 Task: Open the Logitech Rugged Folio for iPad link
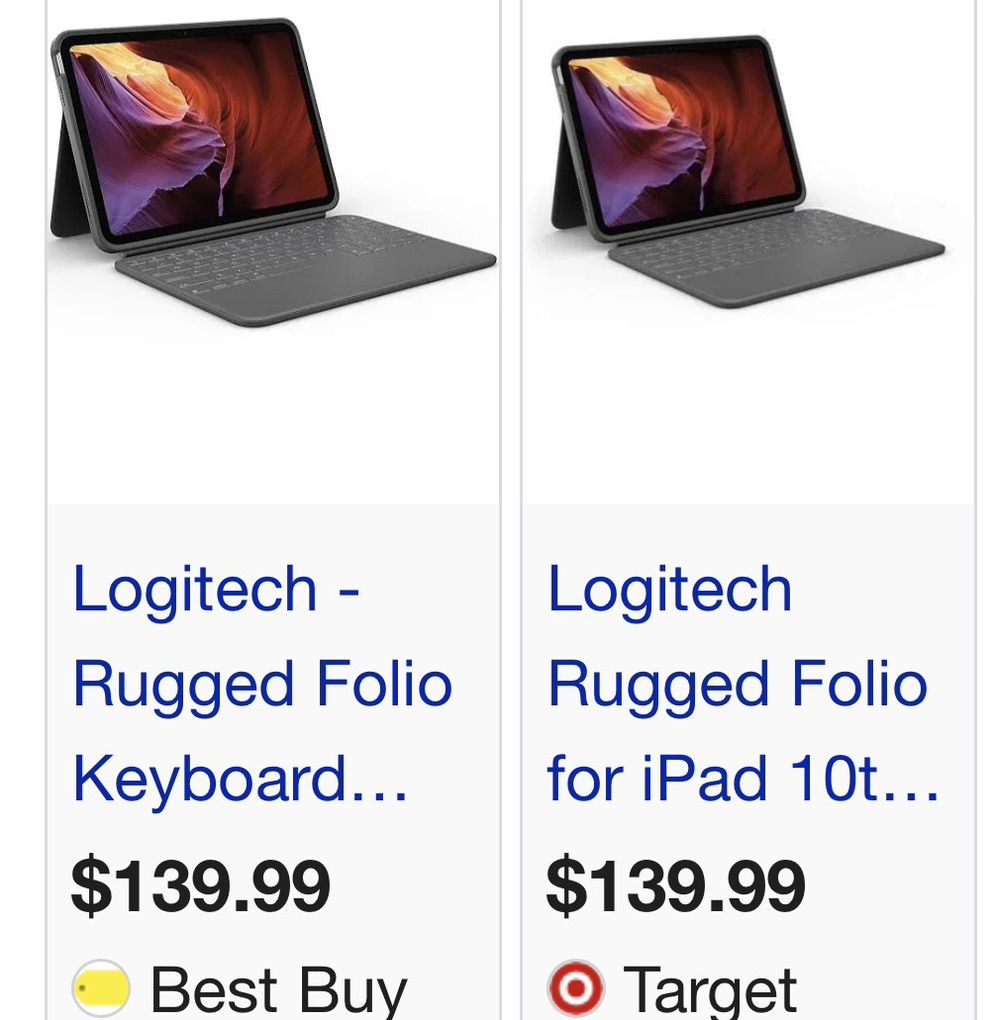click(743, 684)
